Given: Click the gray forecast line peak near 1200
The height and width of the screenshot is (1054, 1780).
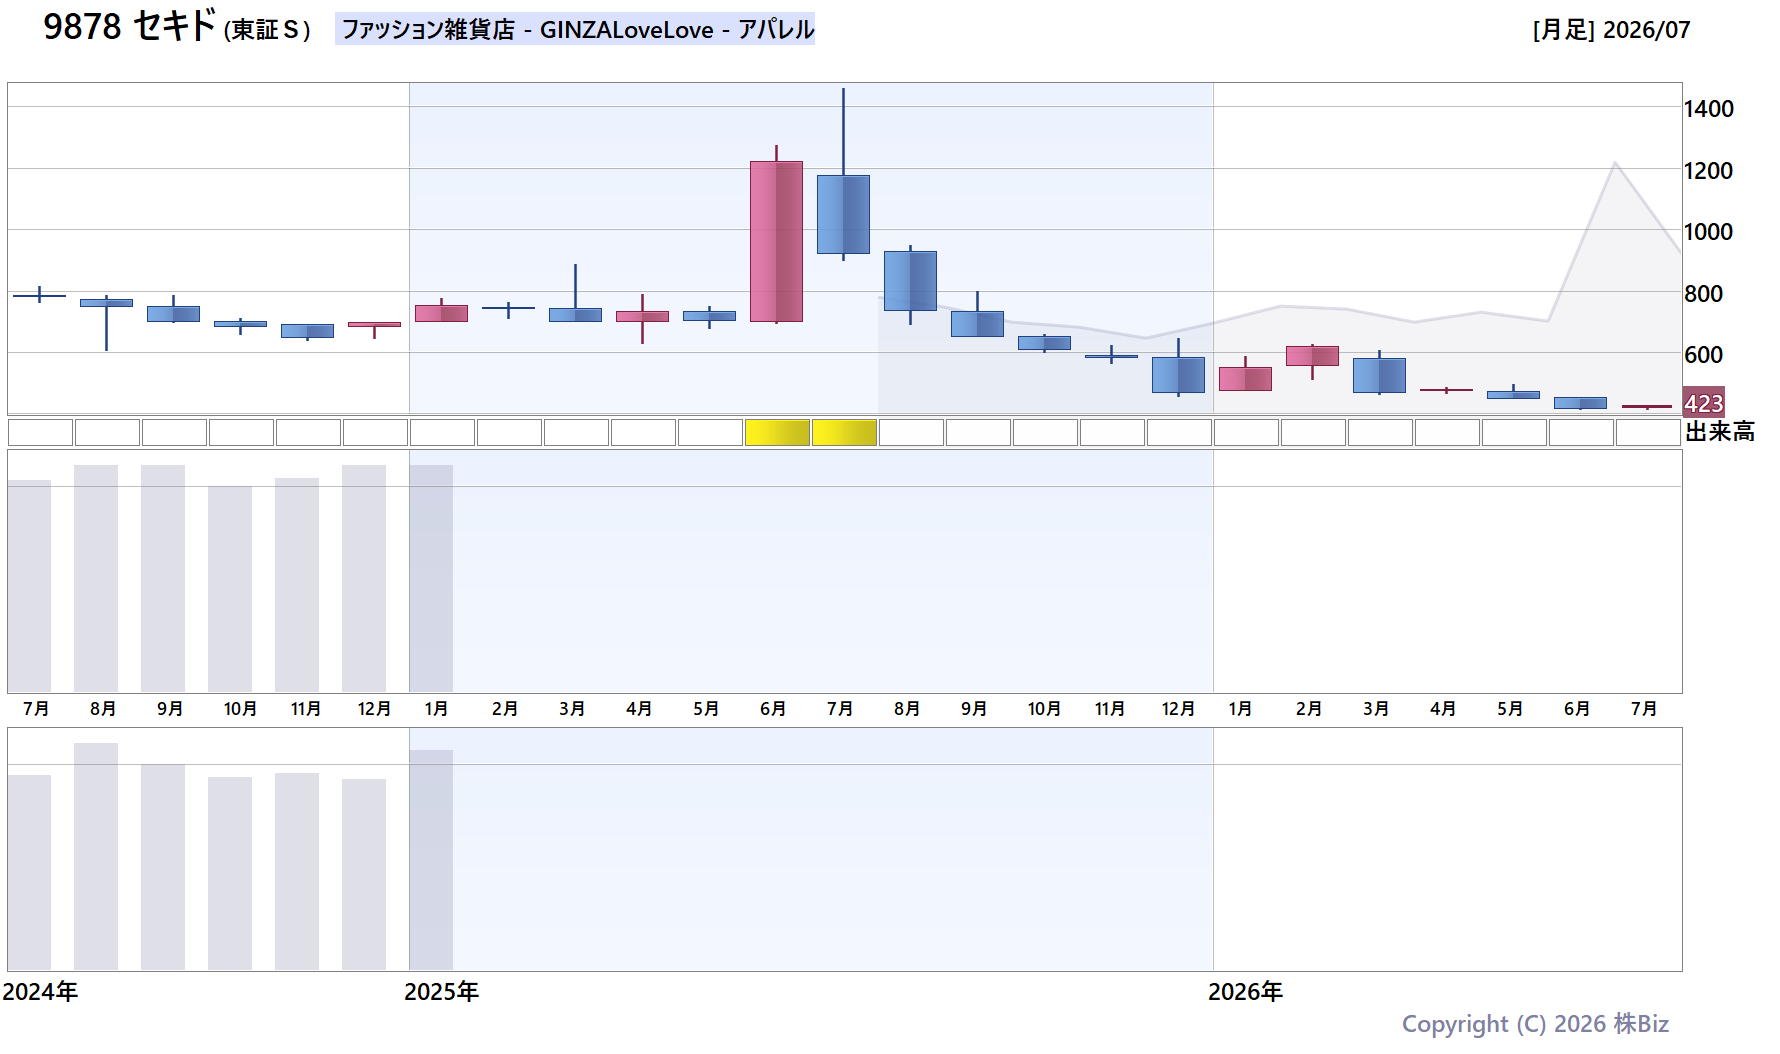Looking at the screenshot, I should click(1615, 163).
